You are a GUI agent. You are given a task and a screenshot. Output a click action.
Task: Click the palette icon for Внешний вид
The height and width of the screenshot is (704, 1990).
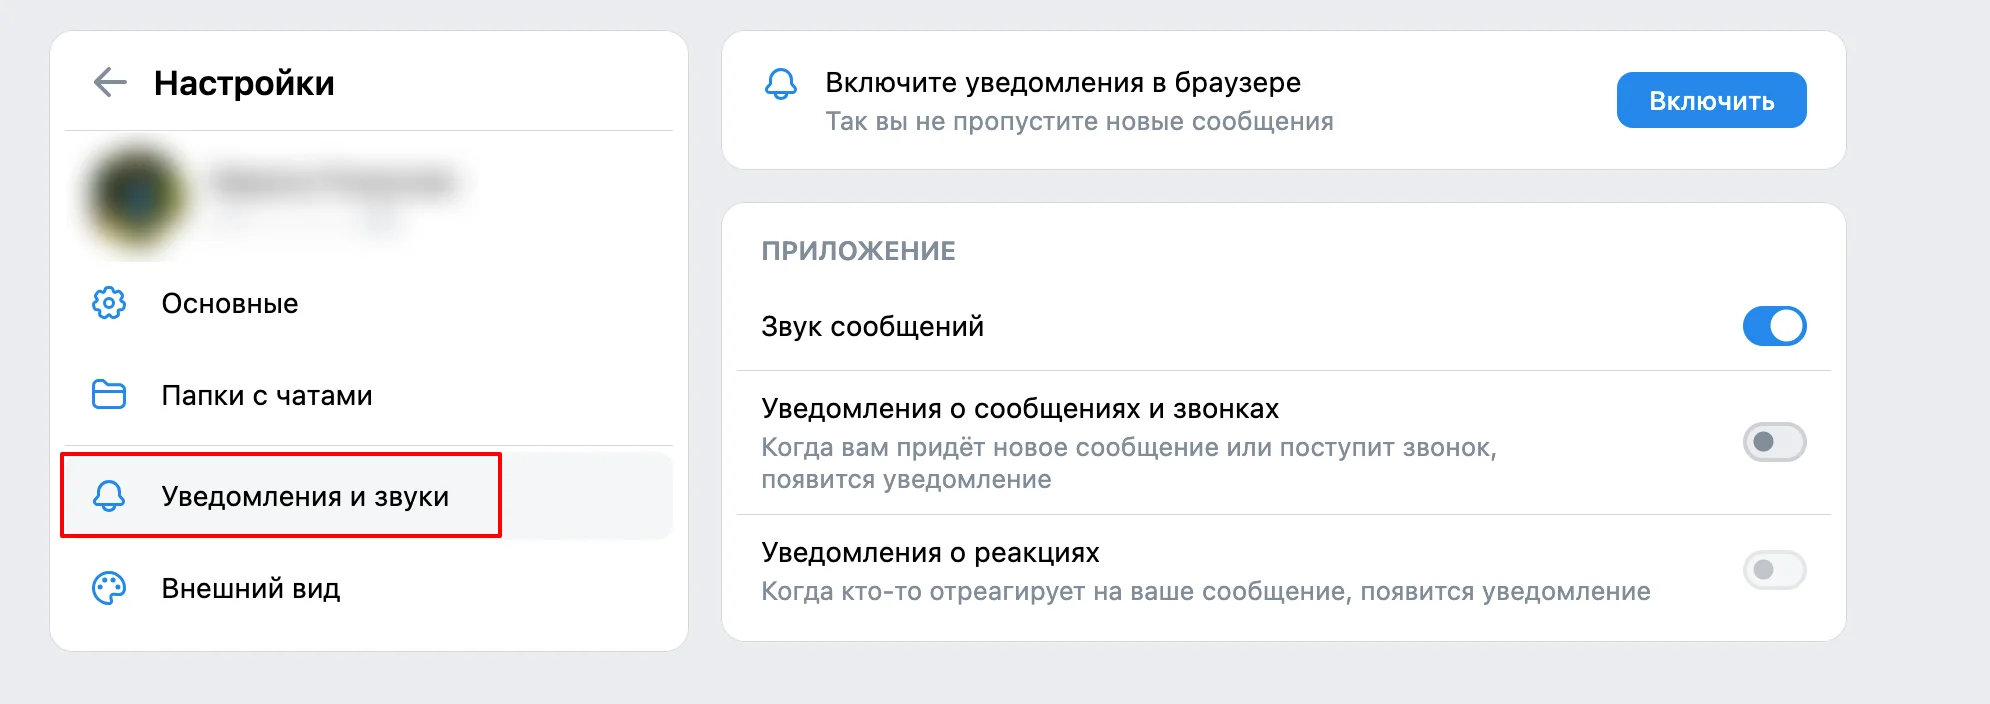(109, 588)
